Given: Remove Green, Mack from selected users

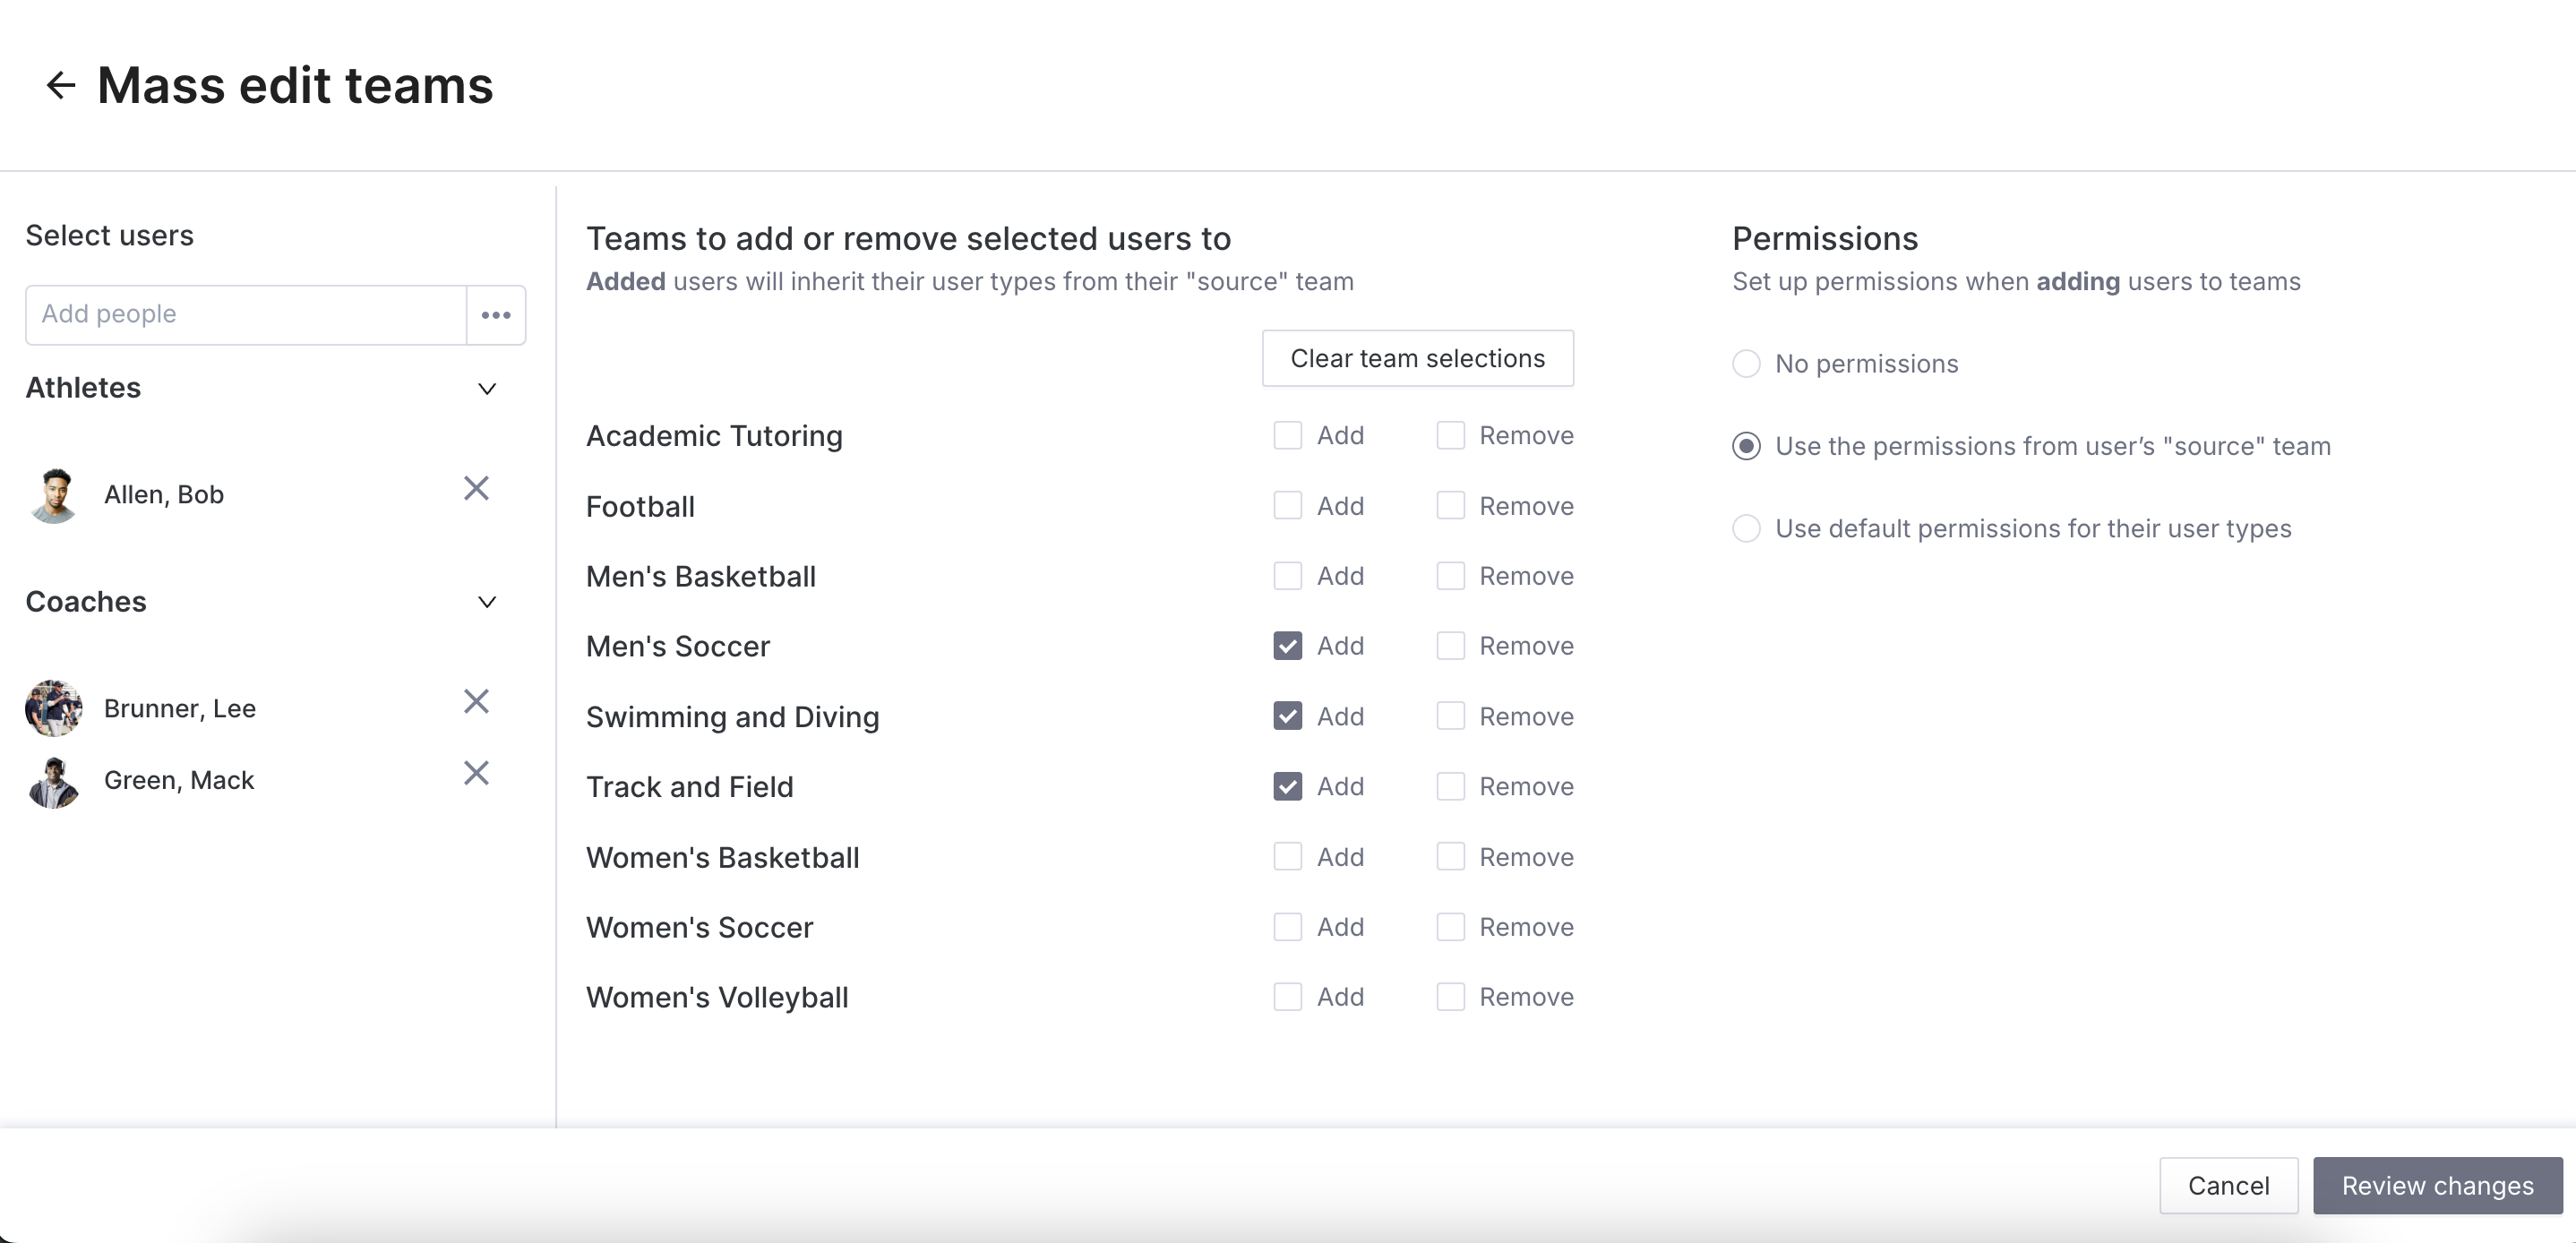Looking at the screenshot, I should [476, 773].
